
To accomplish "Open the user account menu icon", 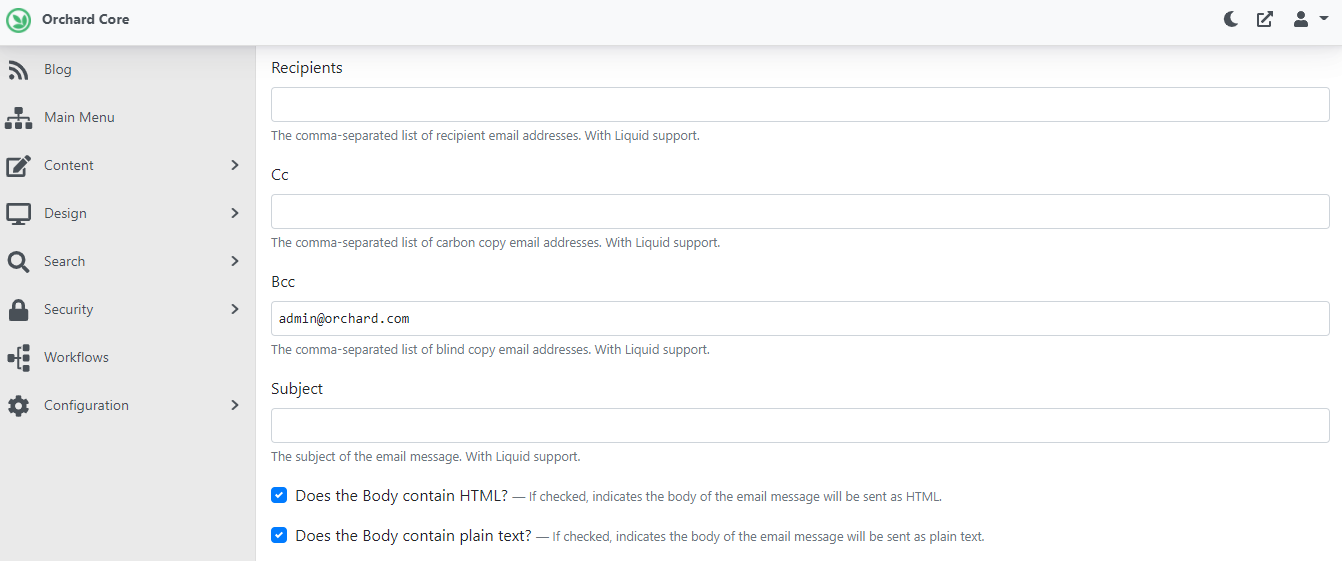I will [1301, 19].
